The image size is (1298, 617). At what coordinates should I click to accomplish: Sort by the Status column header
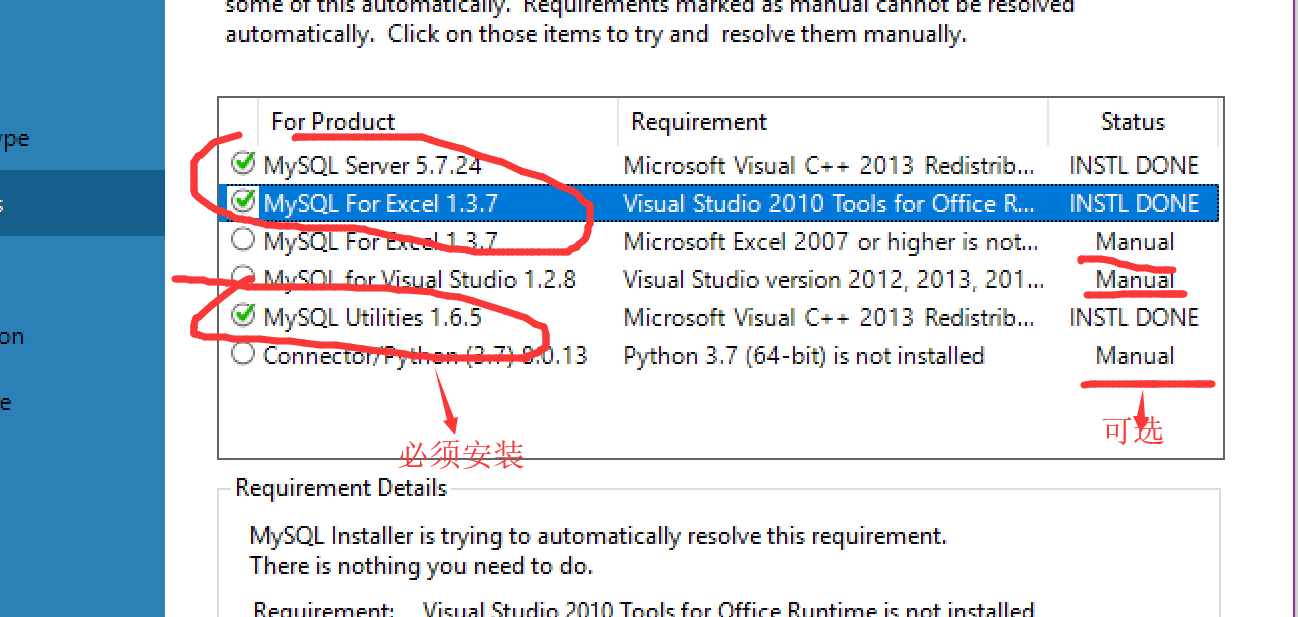[1133, 122]
